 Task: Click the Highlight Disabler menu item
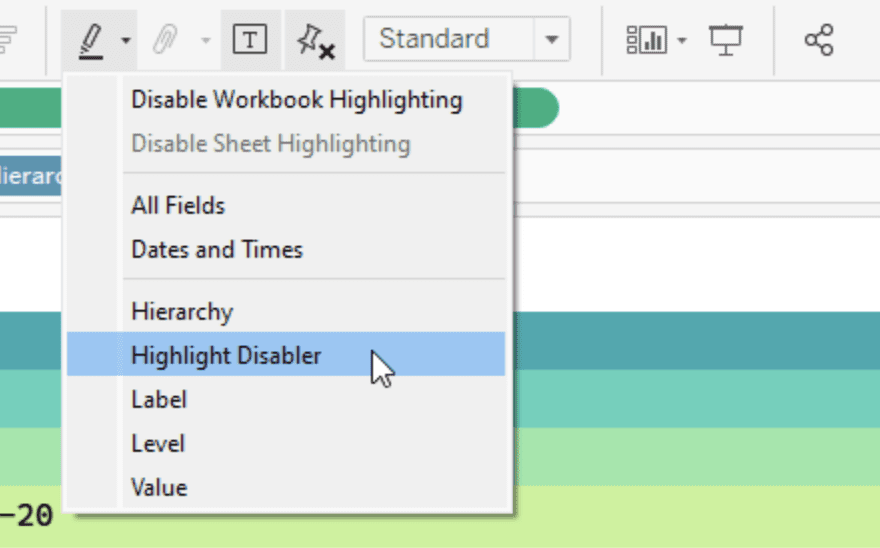pos(226,355)
